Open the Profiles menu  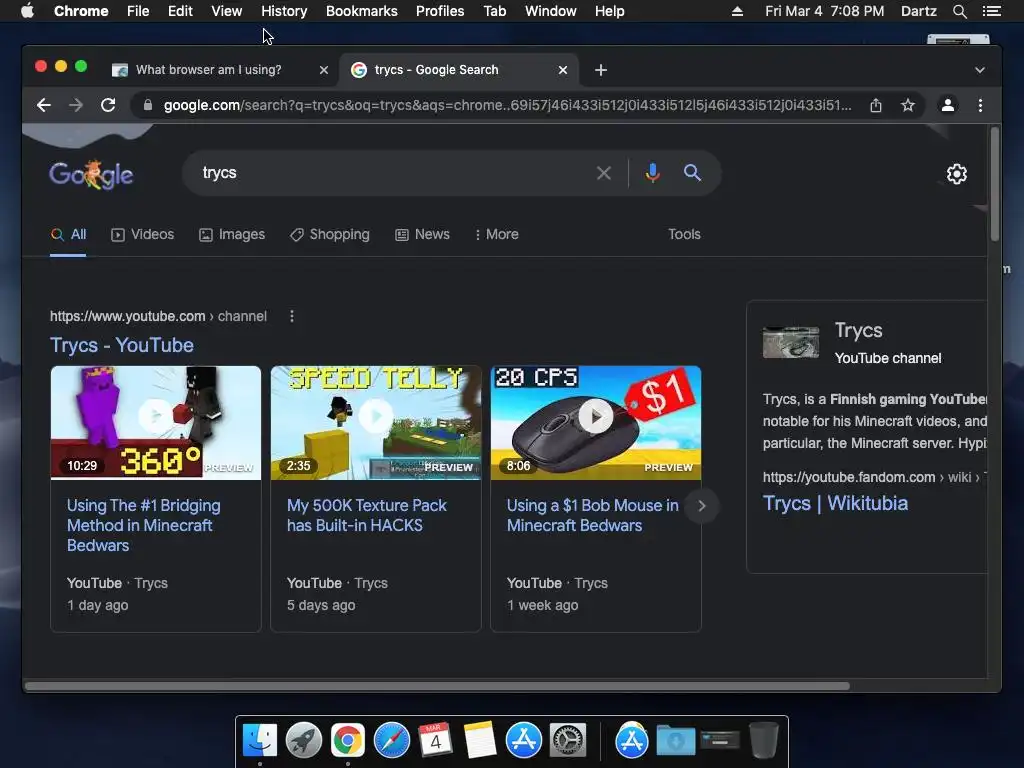tap(440, 11)
